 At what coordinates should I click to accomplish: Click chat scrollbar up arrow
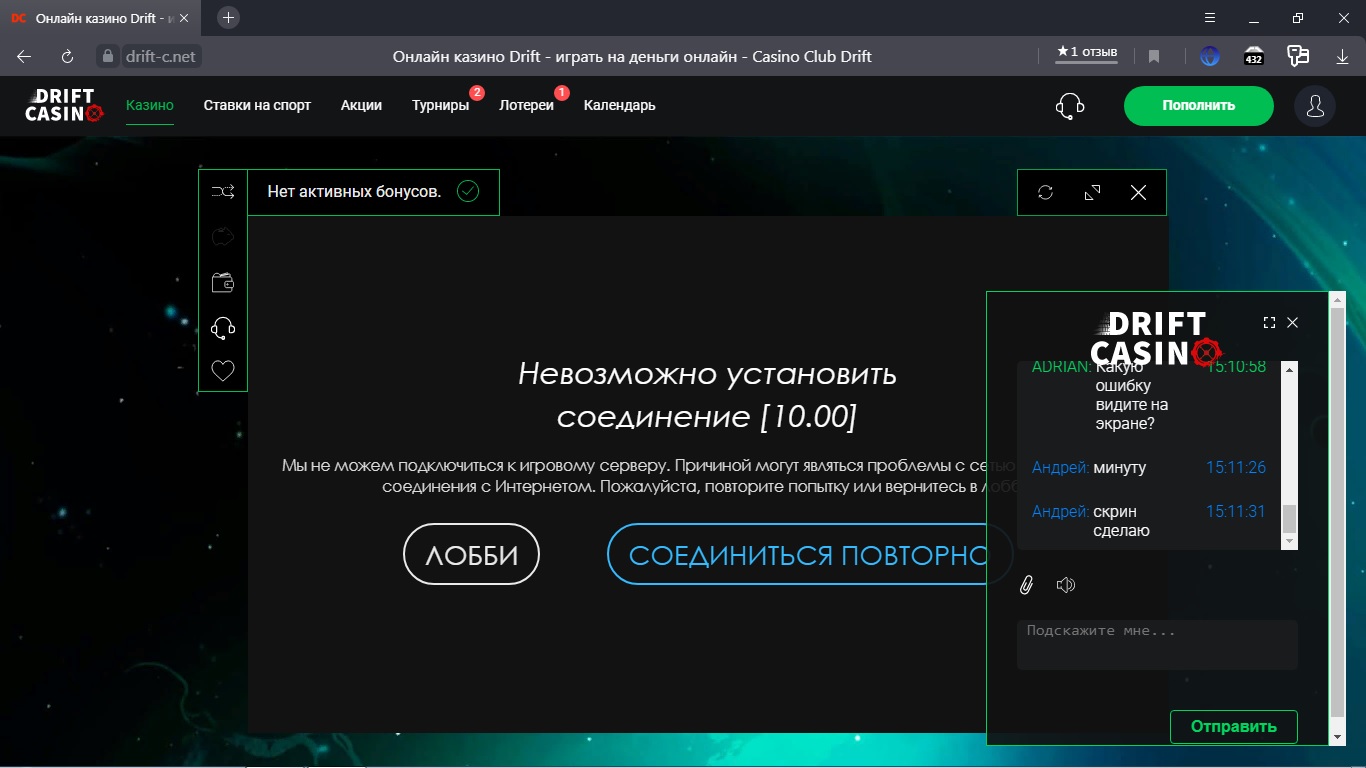click(x=1290, y=369)
